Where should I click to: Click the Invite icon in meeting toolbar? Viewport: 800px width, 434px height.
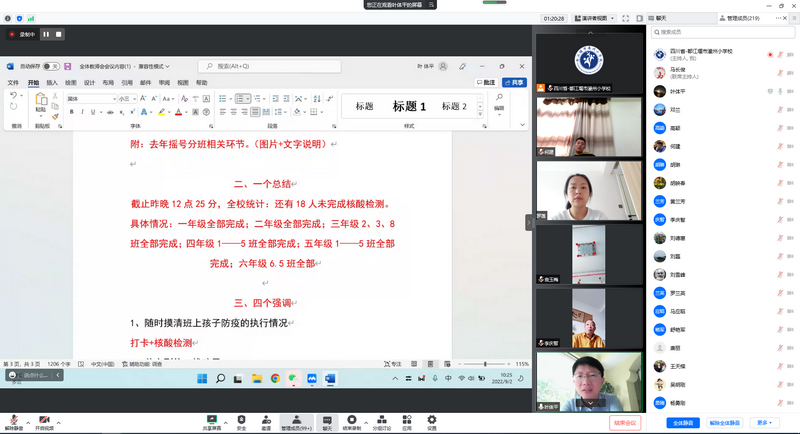266,421
